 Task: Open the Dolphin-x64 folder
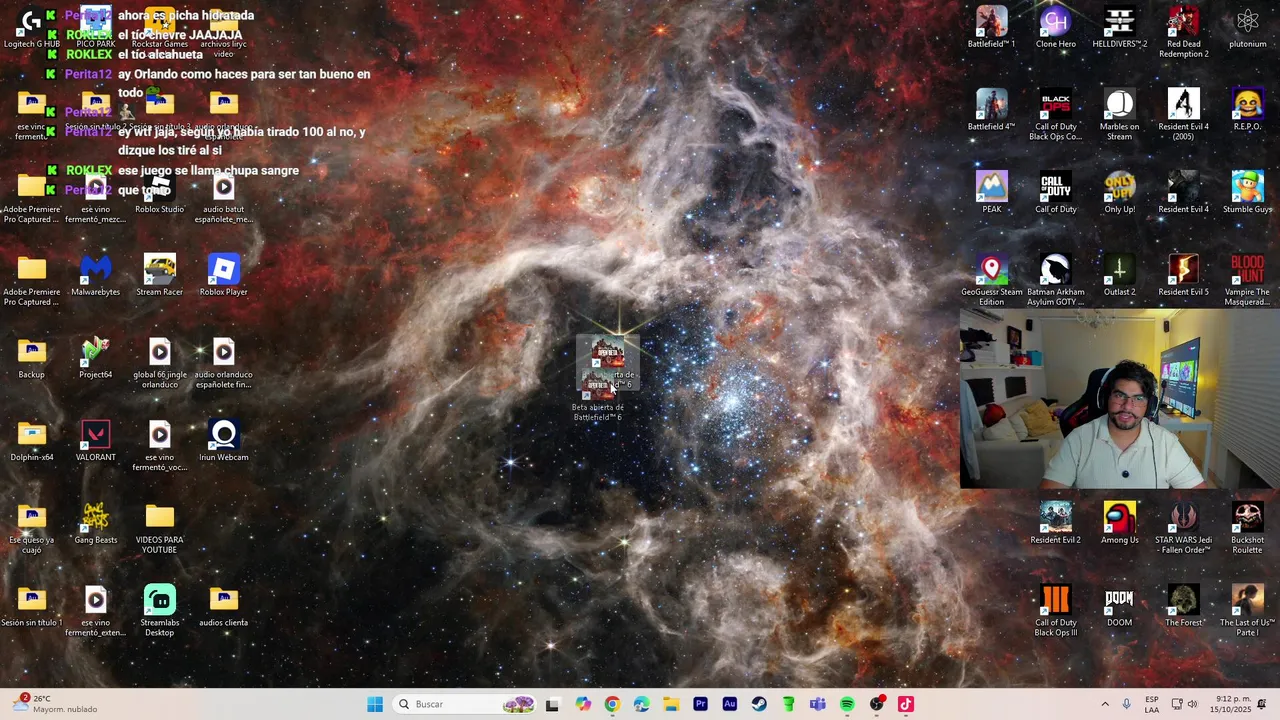click(x=31, y=441)
